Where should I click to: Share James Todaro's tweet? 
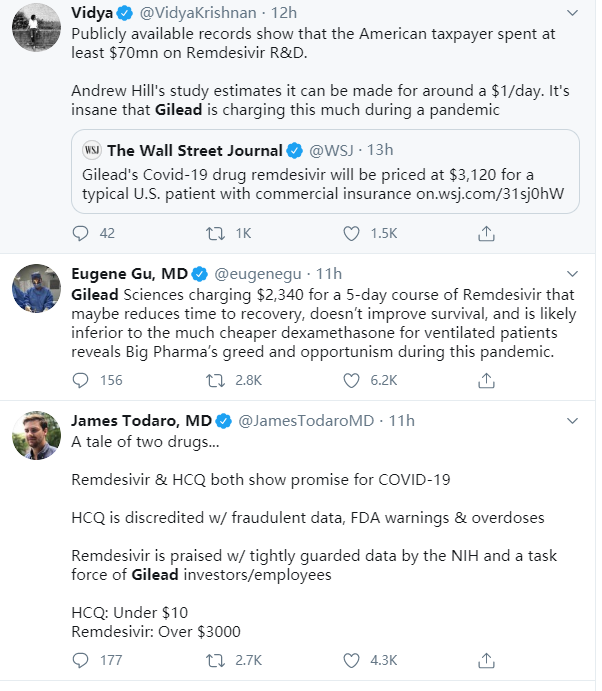coord(486,660)
